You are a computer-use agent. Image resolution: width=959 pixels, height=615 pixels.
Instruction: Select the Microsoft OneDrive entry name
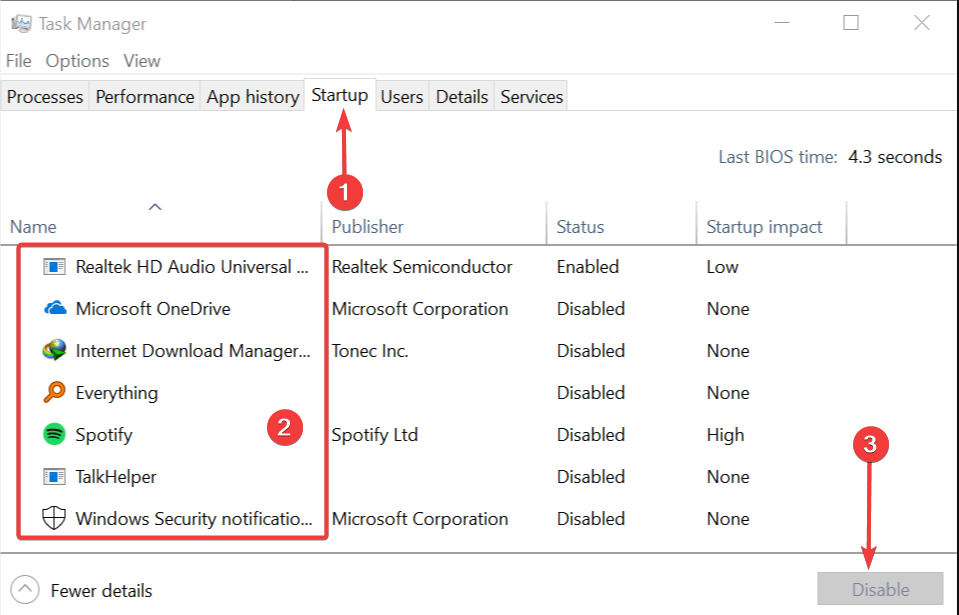tap(153, 309)
